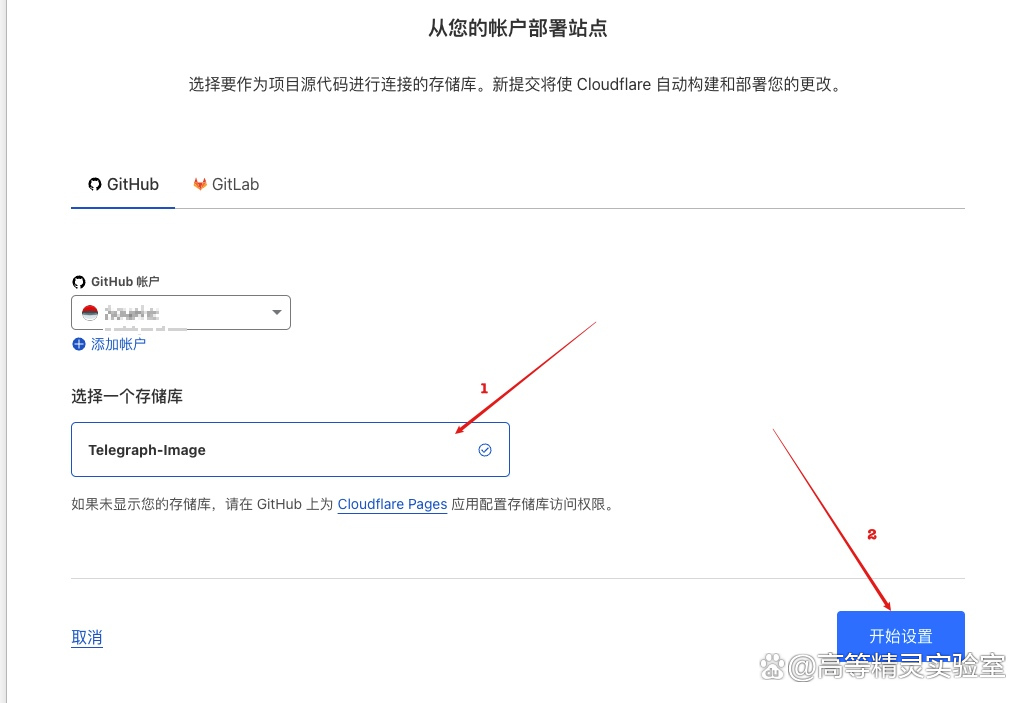Viewport: 1027px width, 703px height.
Task: Open the GitHub account dropdown
Action: [181, 313]
